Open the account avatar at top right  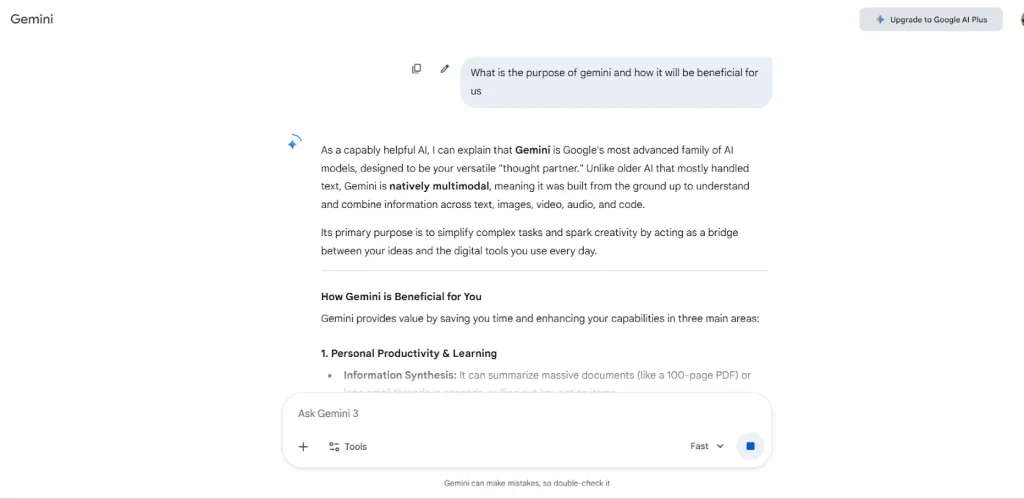tap(1021, 20)
